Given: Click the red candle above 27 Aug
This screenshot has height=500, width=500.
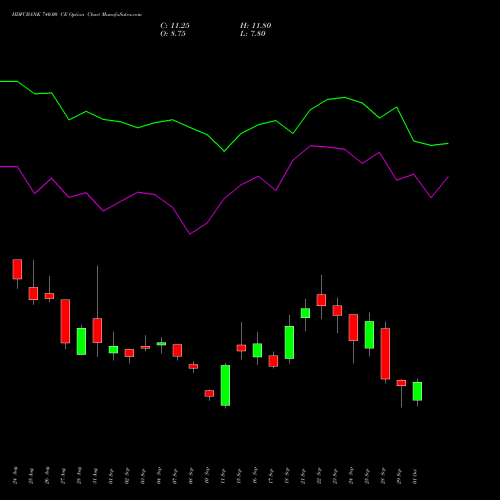Looking at the screenshot, I should tap(65, 321).
